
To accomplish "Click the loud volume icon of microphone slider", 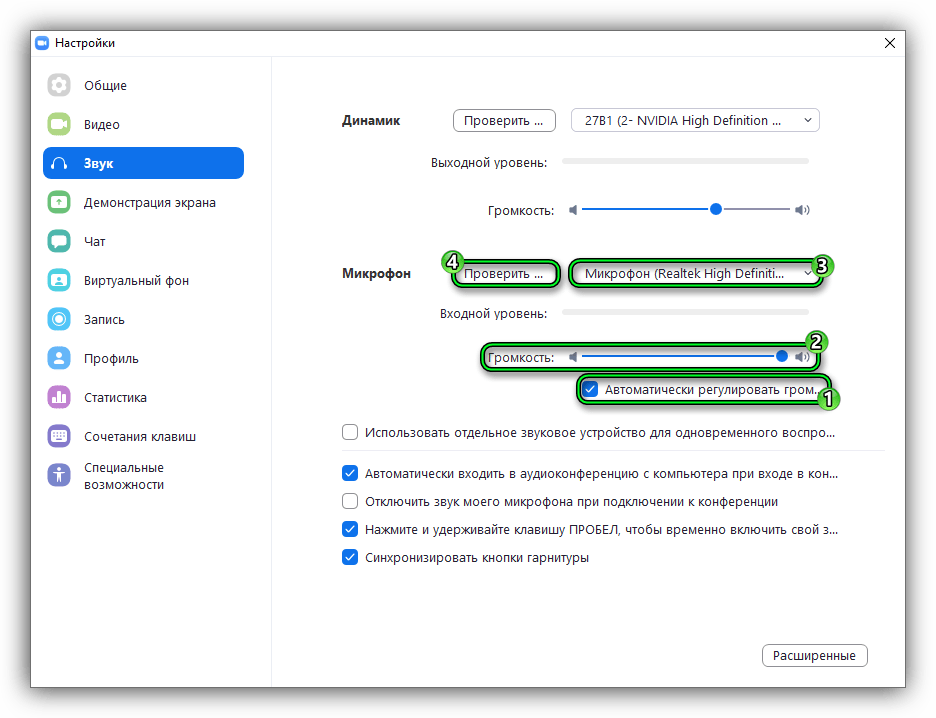I will point(802,357).
